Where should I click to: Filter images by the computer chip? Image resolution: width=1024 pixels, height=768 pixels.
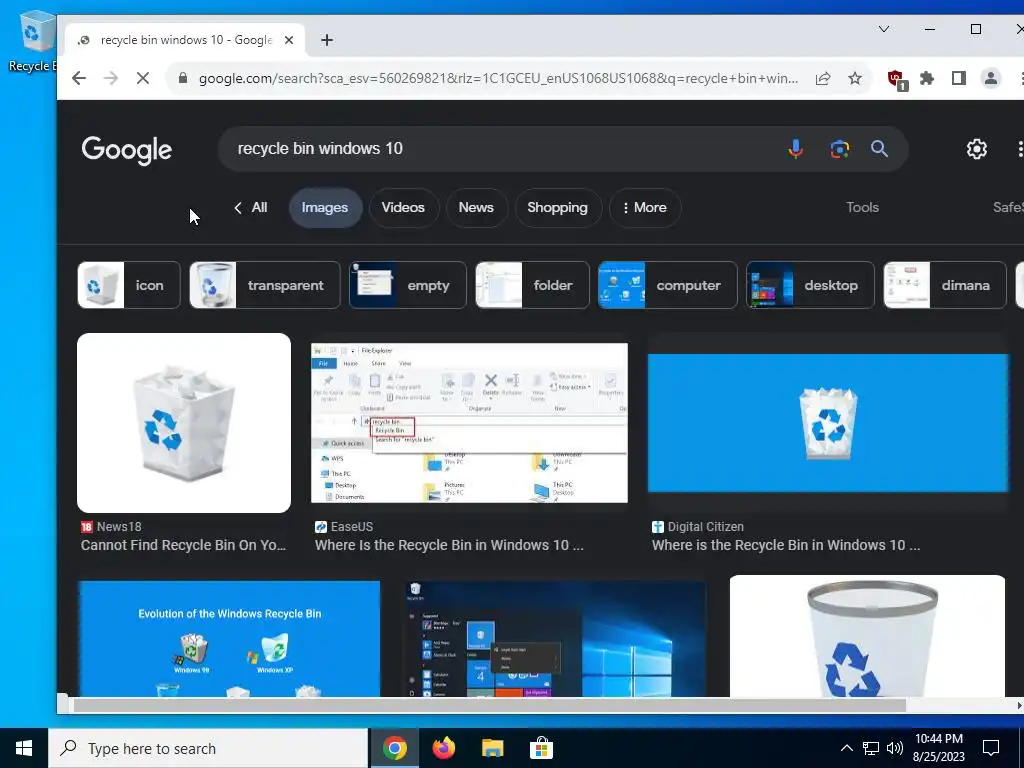click(667, 285)
